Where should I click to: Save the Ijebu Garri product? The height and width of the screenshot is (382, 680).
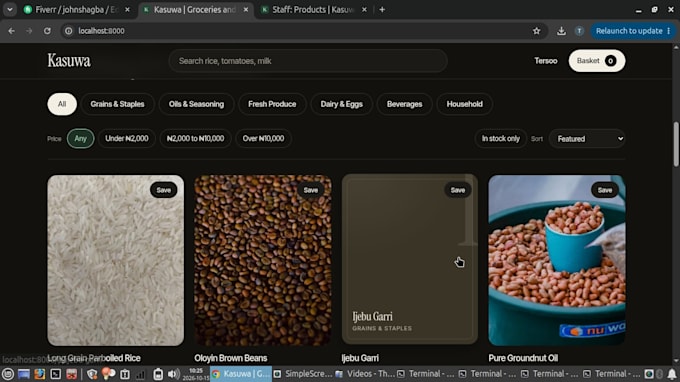(458, 190)
